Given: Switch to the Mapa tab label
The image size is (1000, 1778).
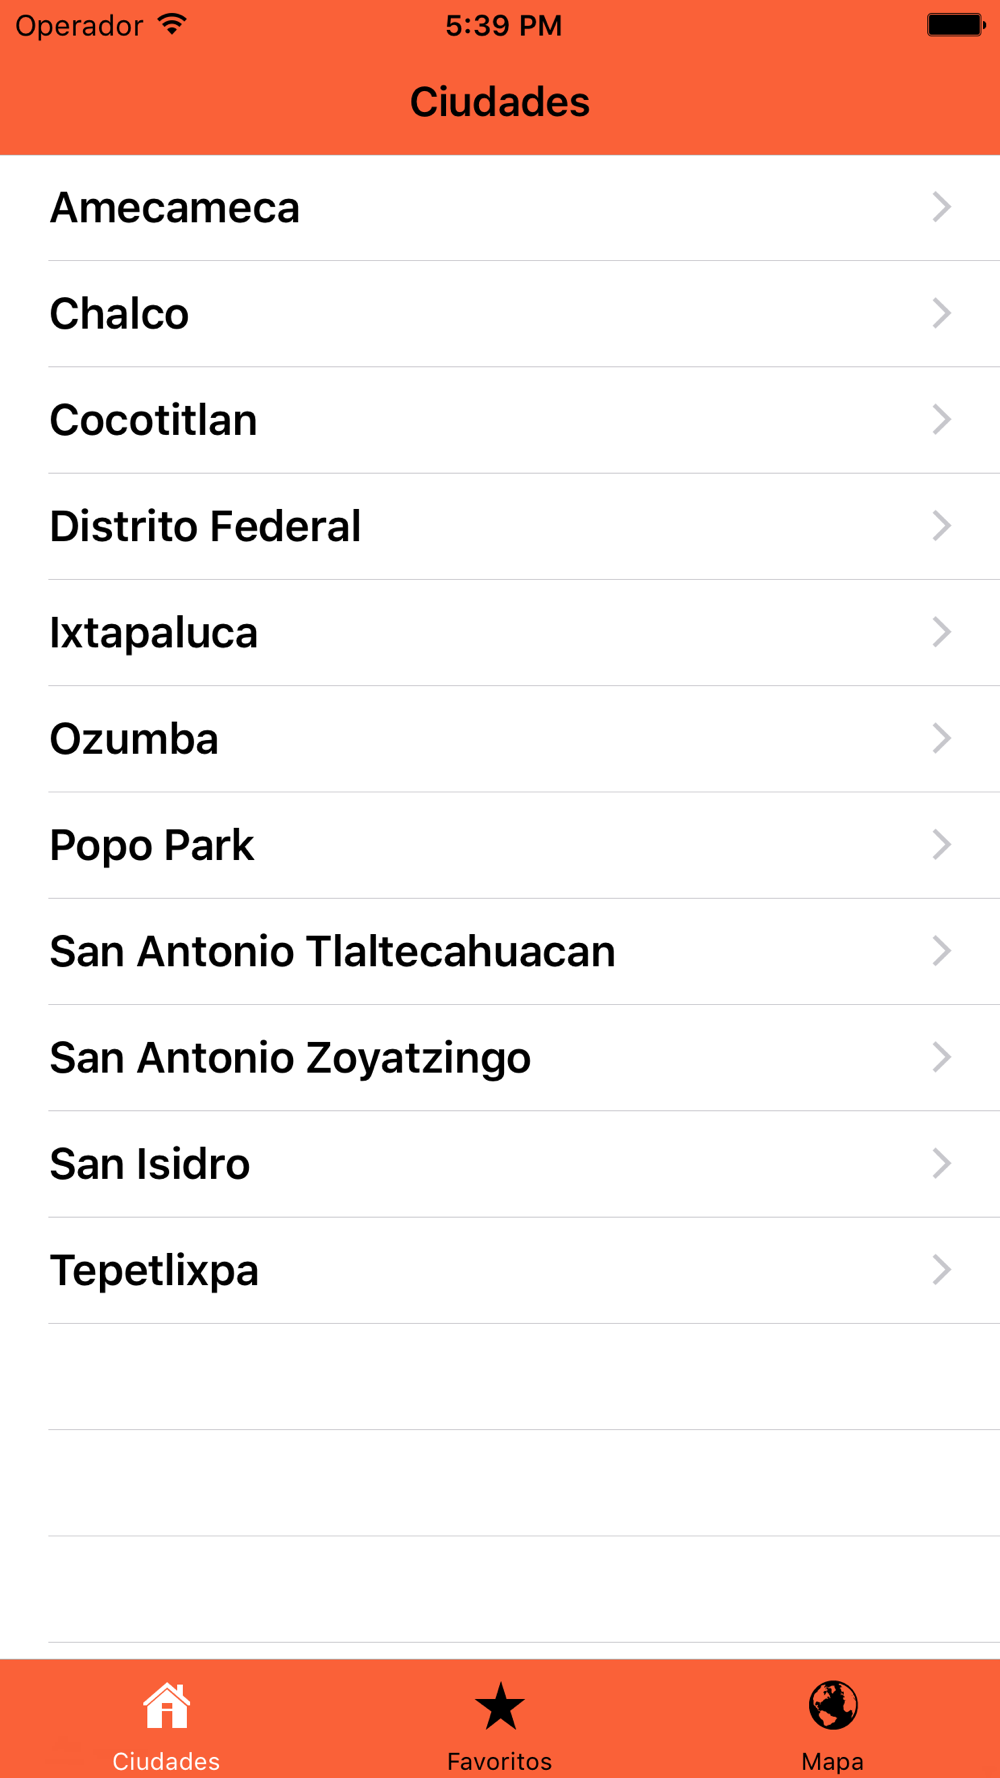Looking at the screenshot, I should point(832,1761).
